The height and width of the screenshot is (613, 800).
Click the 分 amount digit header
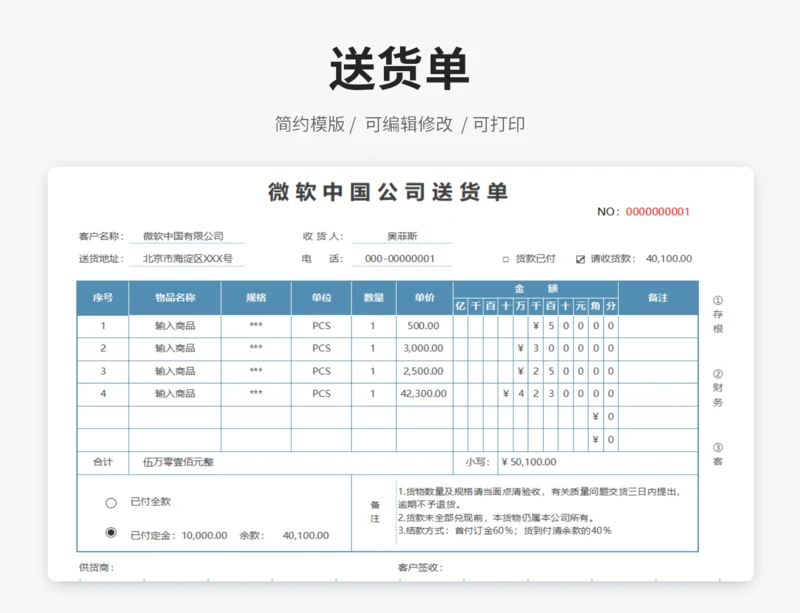pos(611,306)
